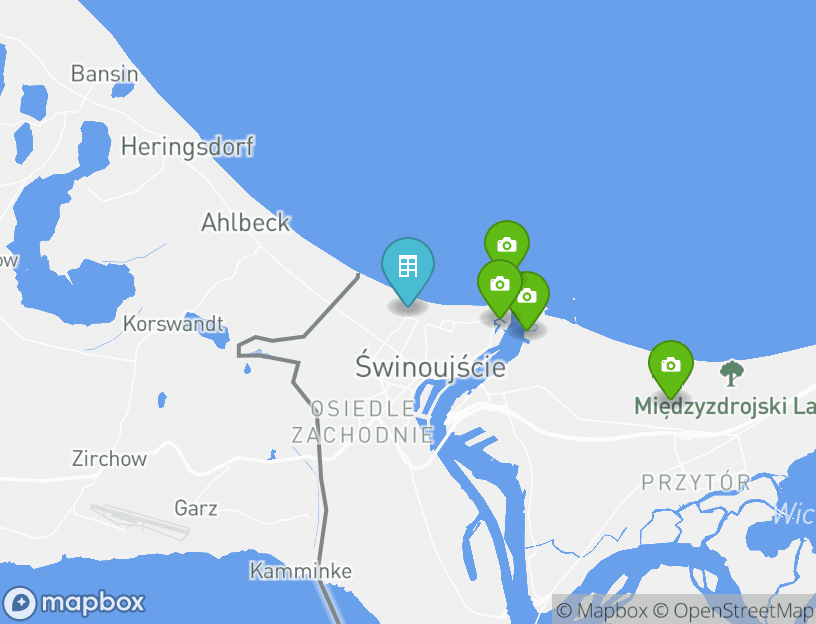816x624 pixels.
Task: Click the Zirchow village label
Action: (x=109, y=459)
